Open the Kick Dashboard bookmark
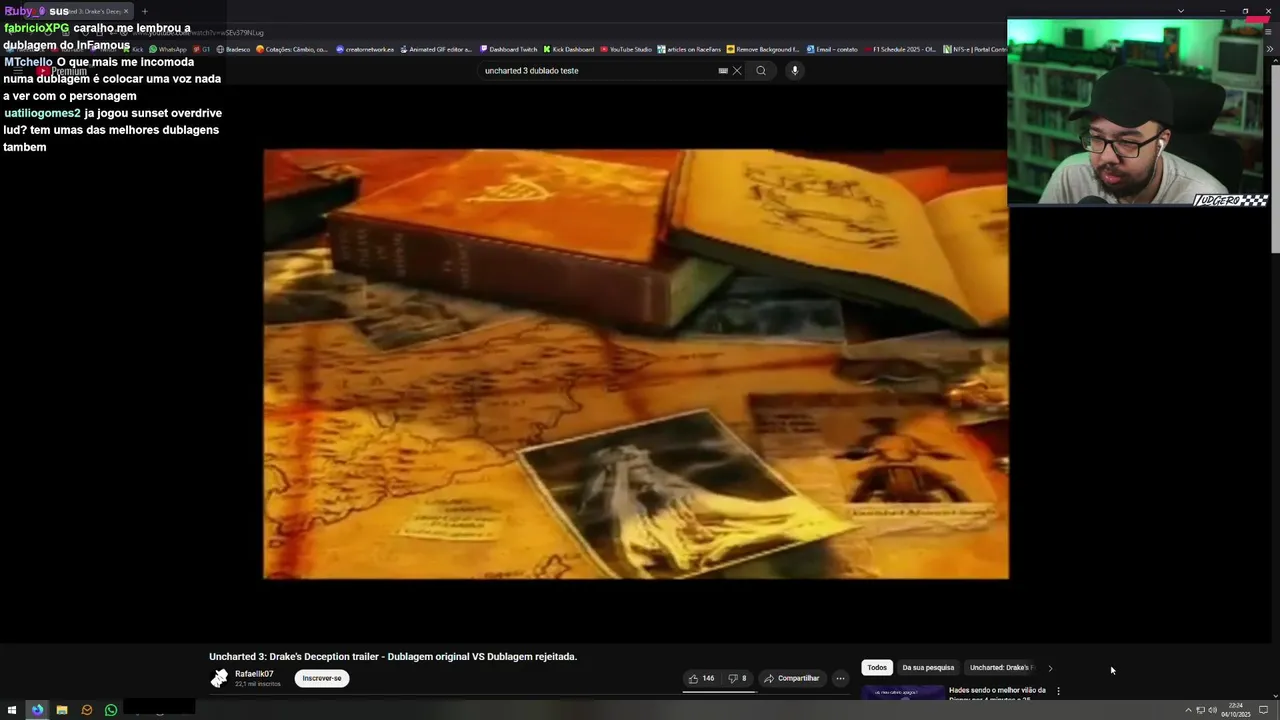Image resolution: width=1280 pixels, height=720 pixels. [x=569, y=49]
